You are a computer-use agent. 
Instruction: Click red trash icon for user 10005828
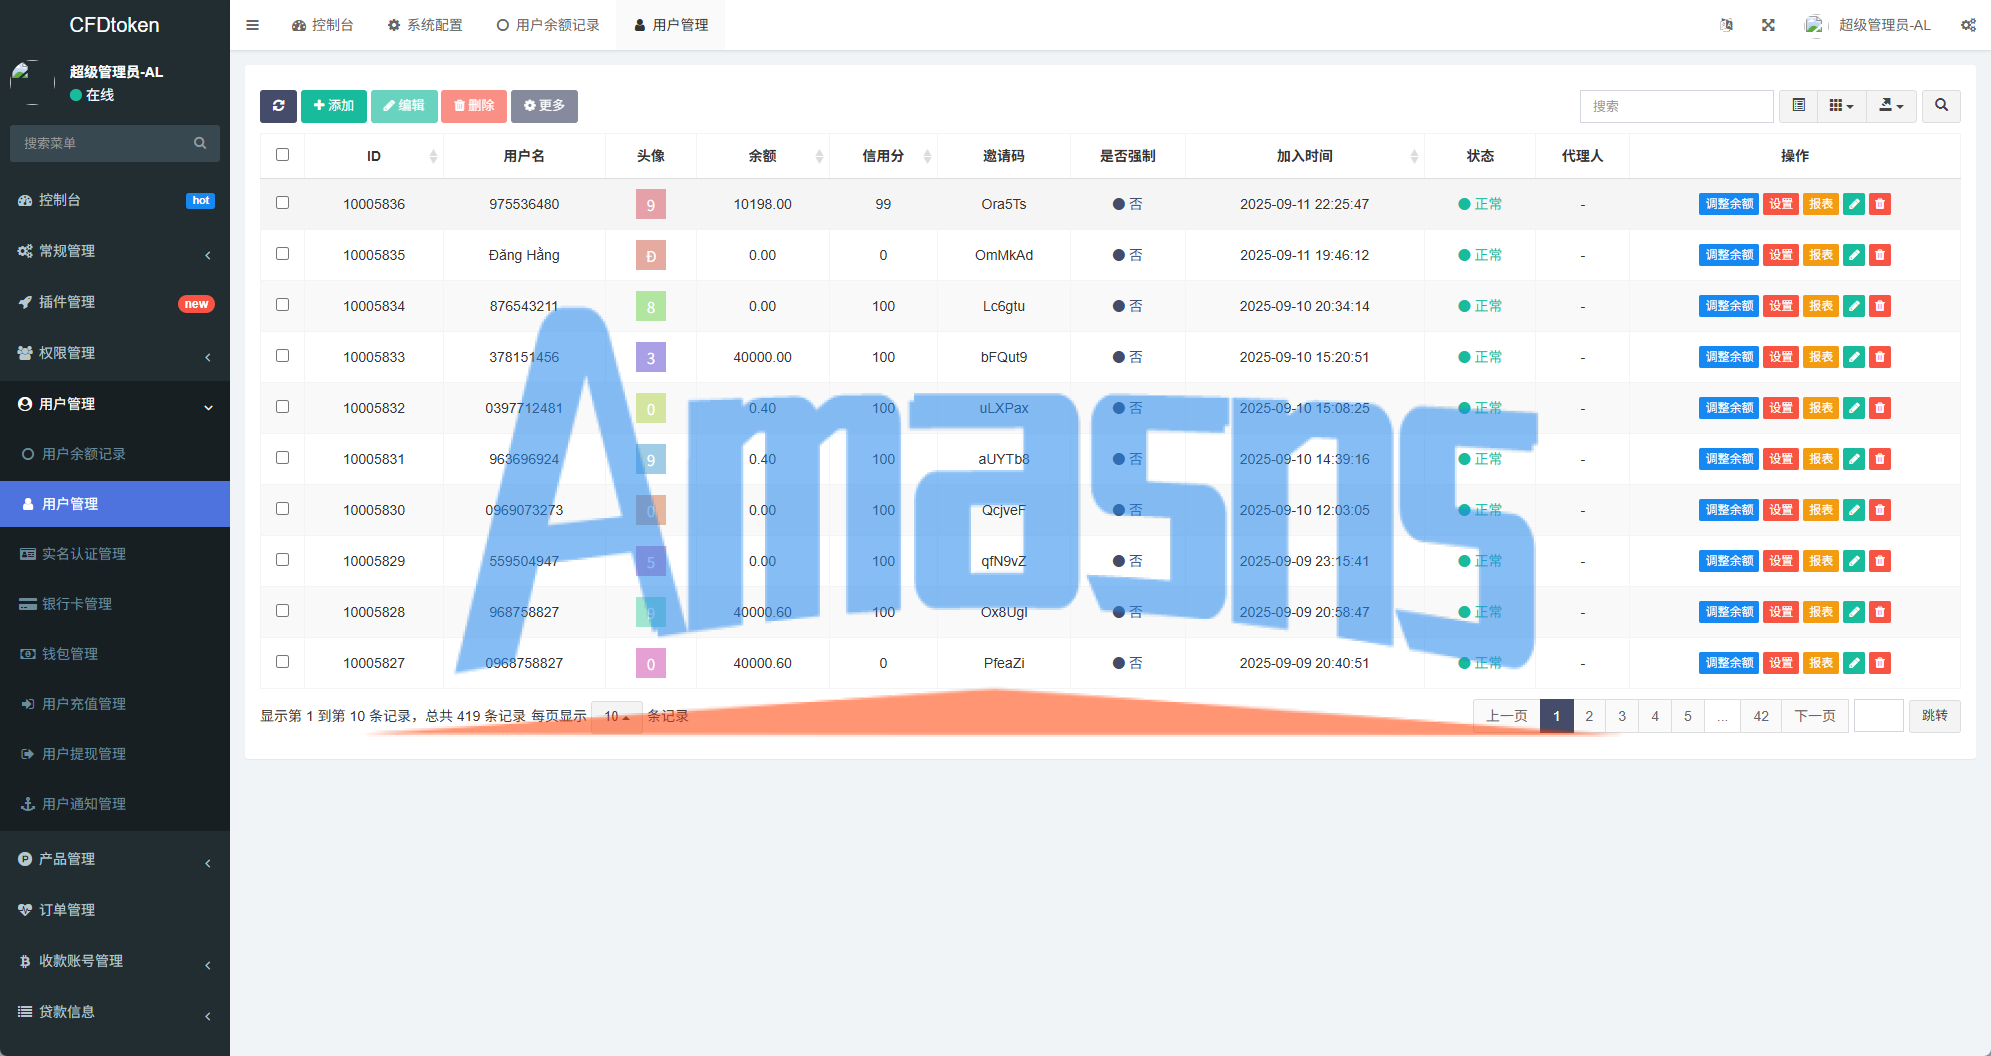click(x=1880, y=612)
